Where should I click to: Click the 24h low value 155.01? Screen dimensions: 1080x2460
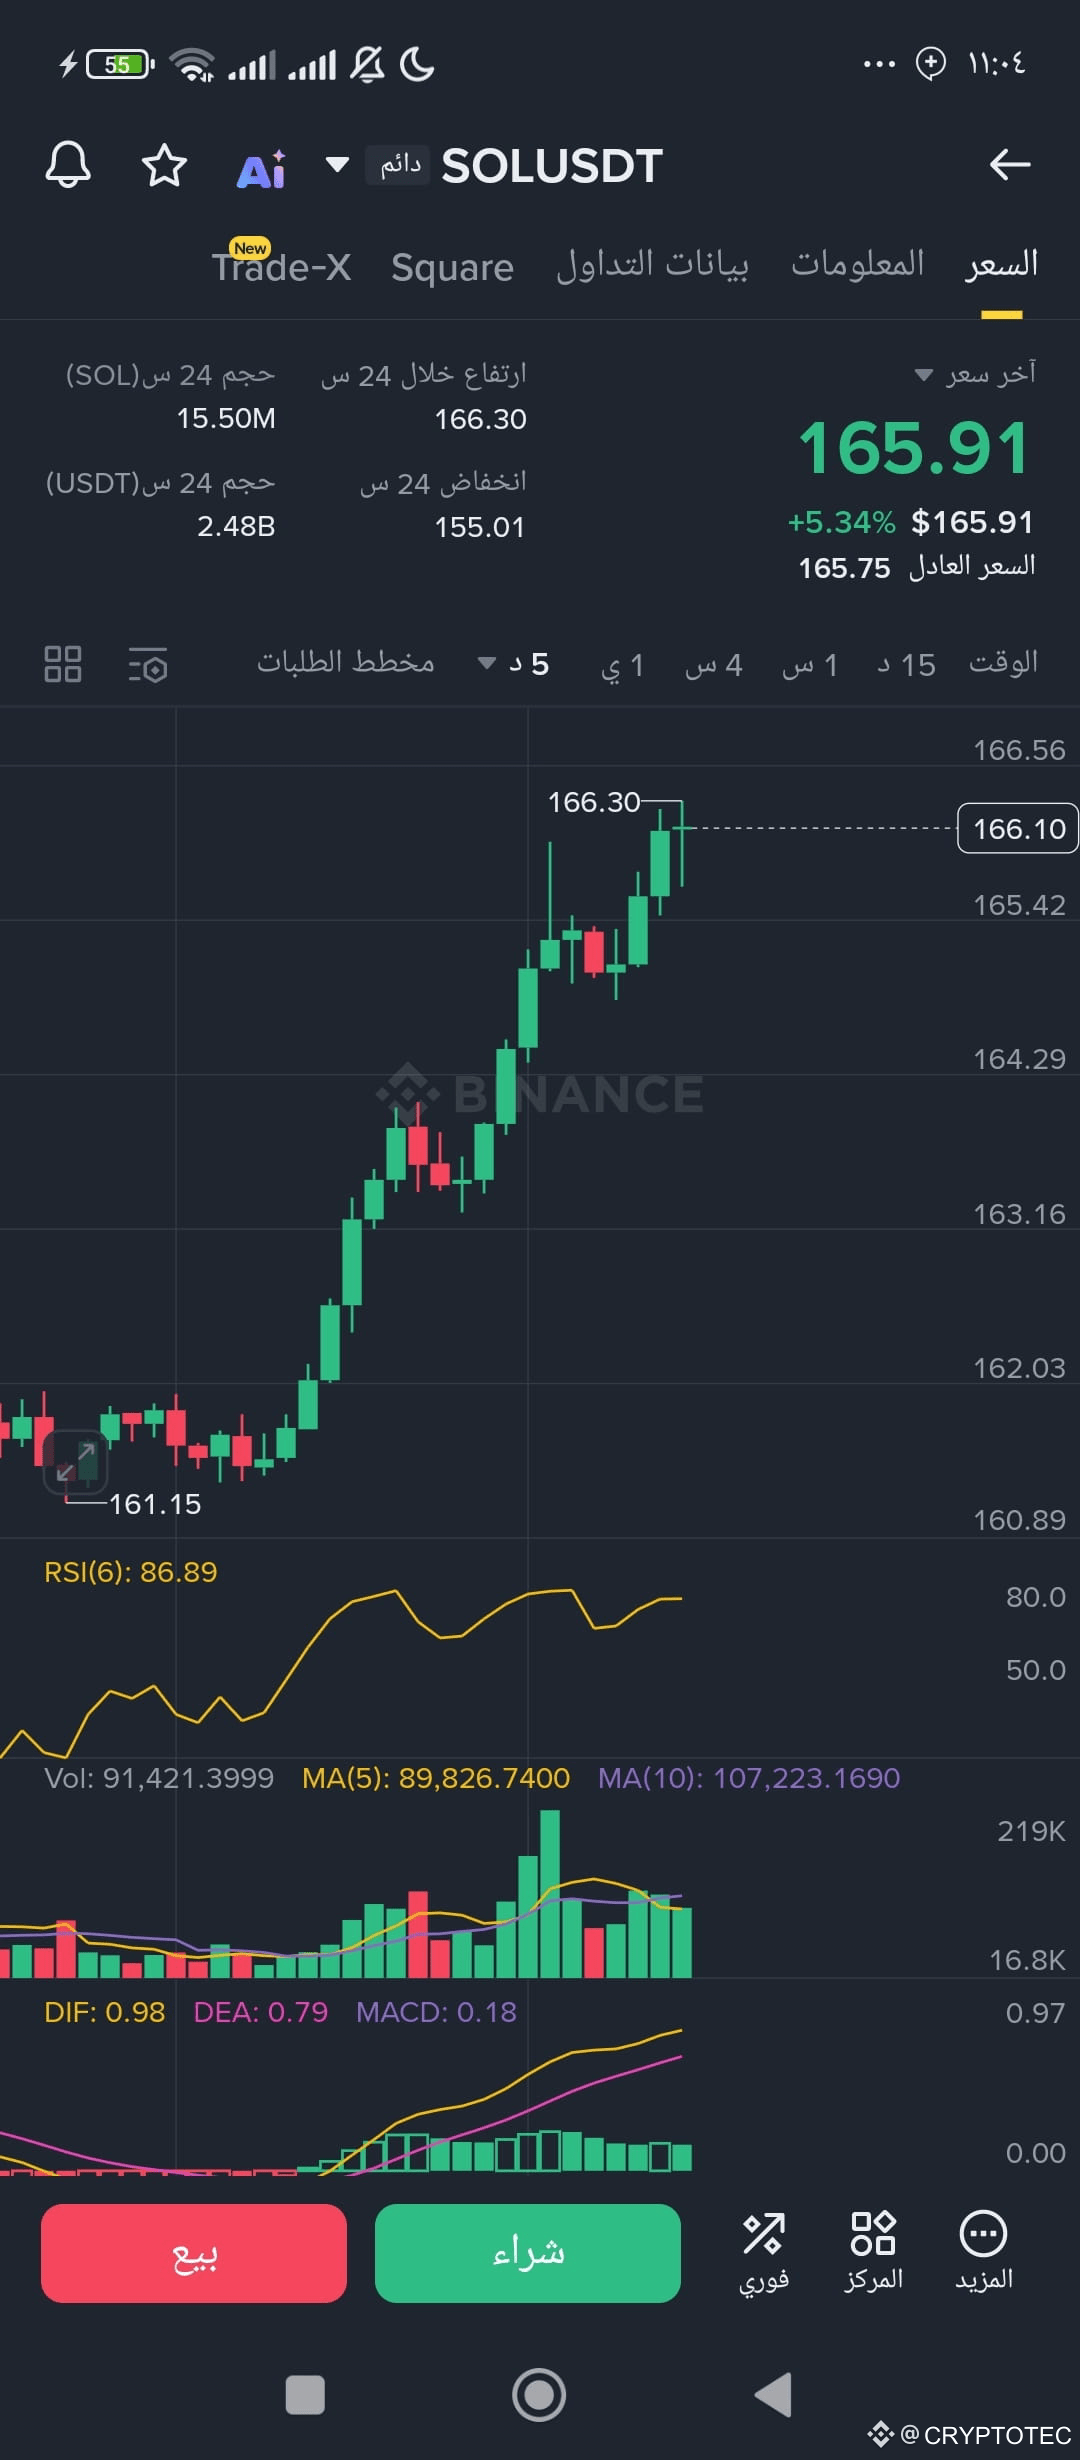(479, 527)
